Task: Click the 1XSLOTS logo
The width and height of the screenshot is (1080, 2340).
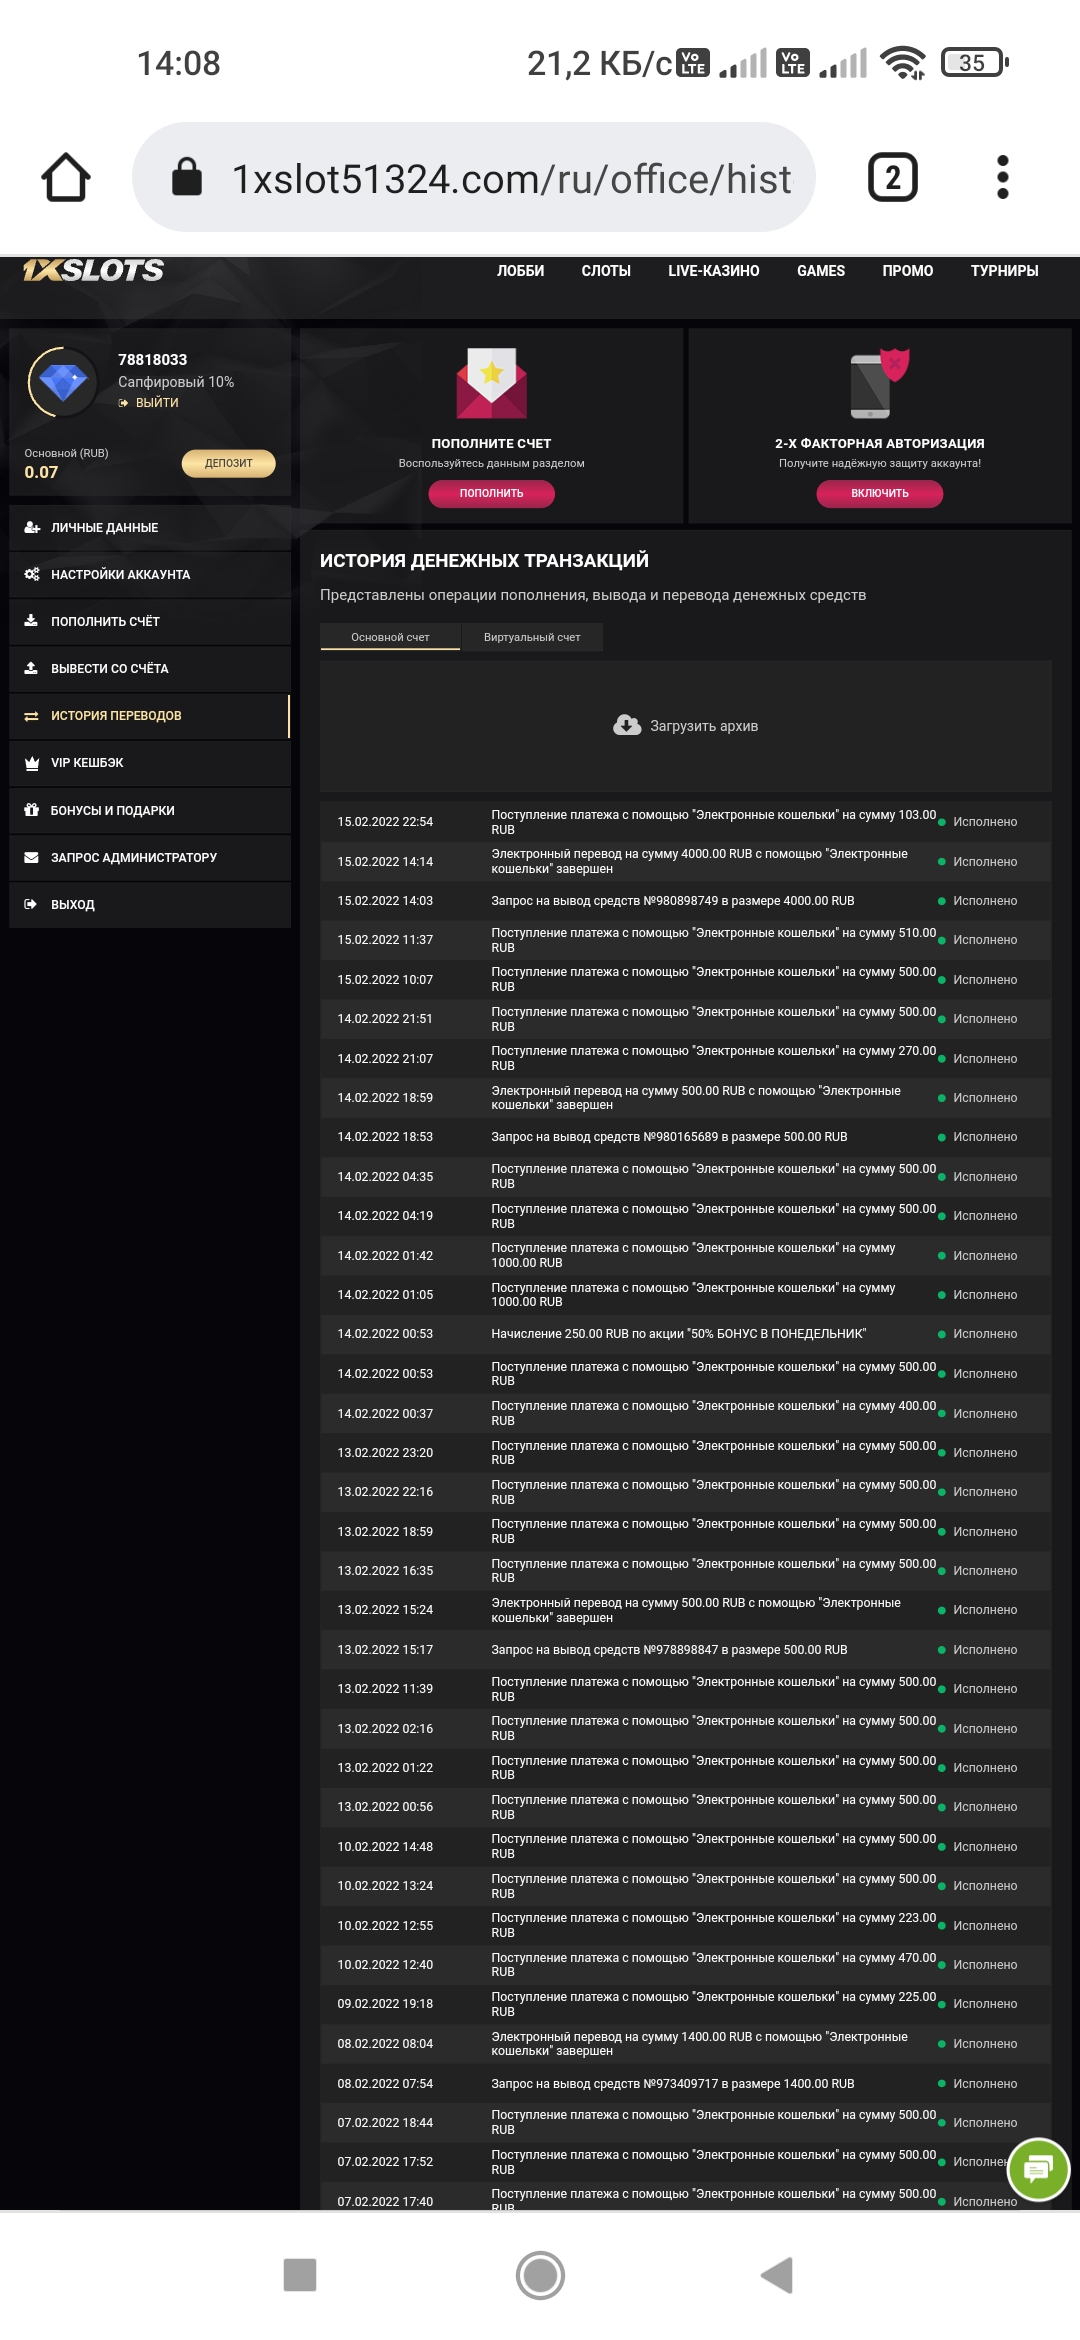Action: tap(93, 270)
